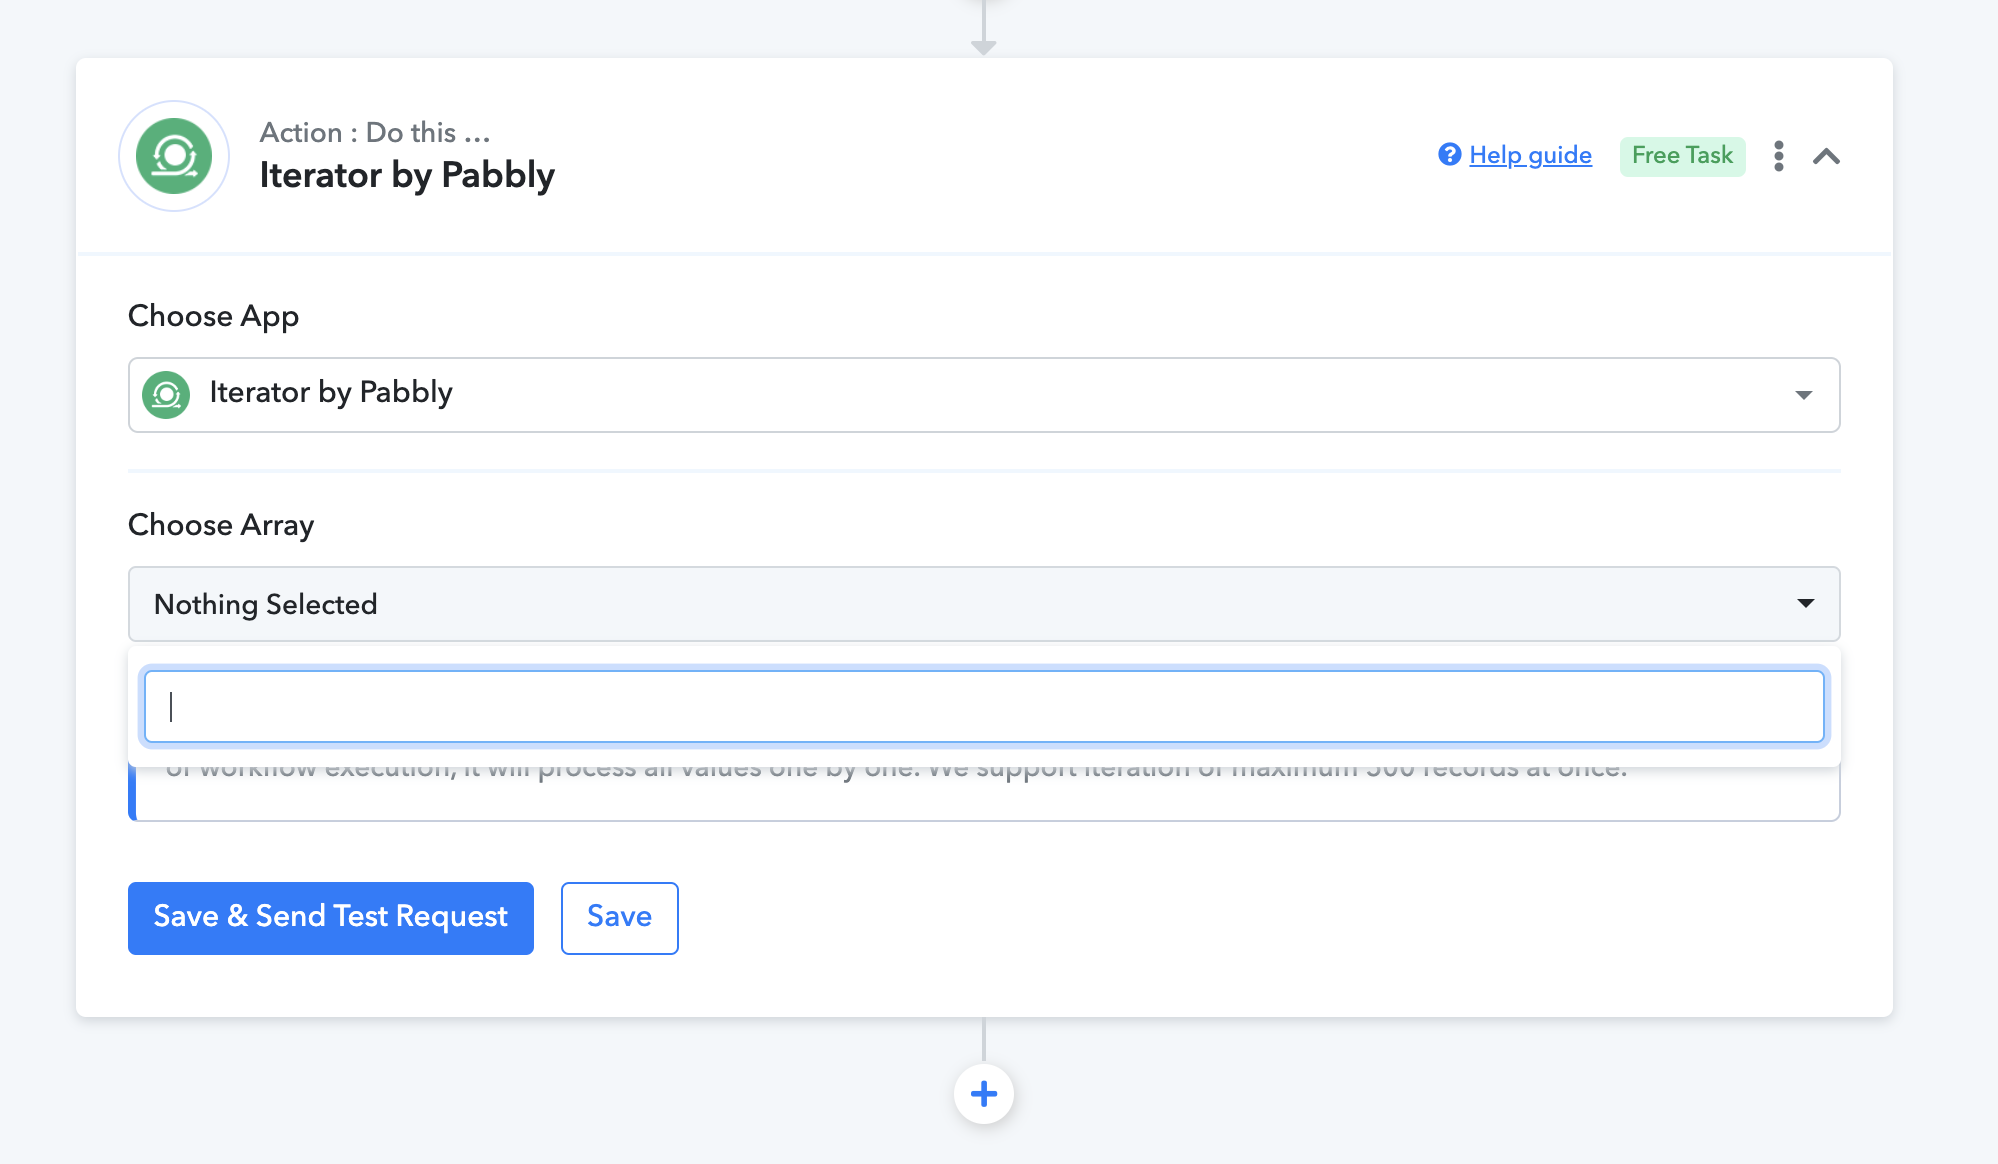Open the Help guide link

pos(1530,155)
